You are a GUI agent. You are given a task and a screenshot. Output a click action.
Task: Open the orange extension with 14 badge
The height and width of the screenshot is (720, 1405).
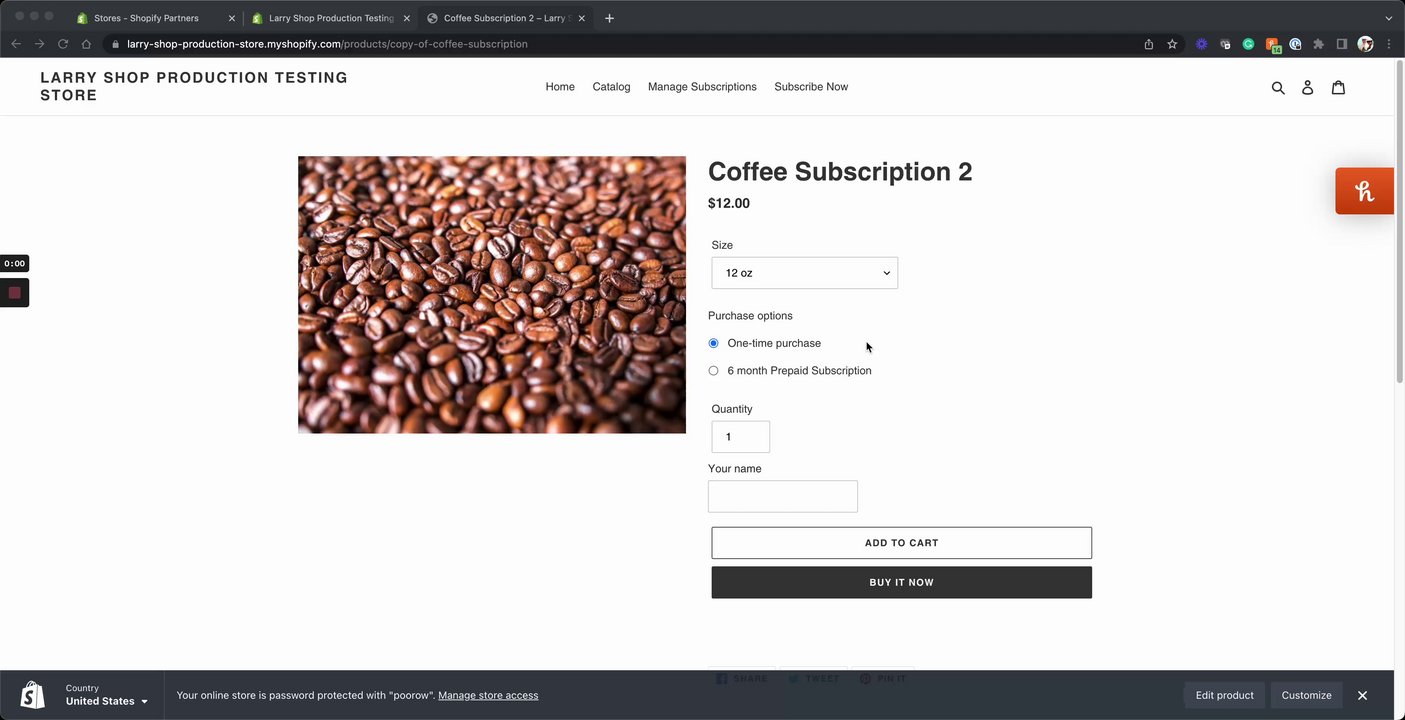coord(1273,45)
